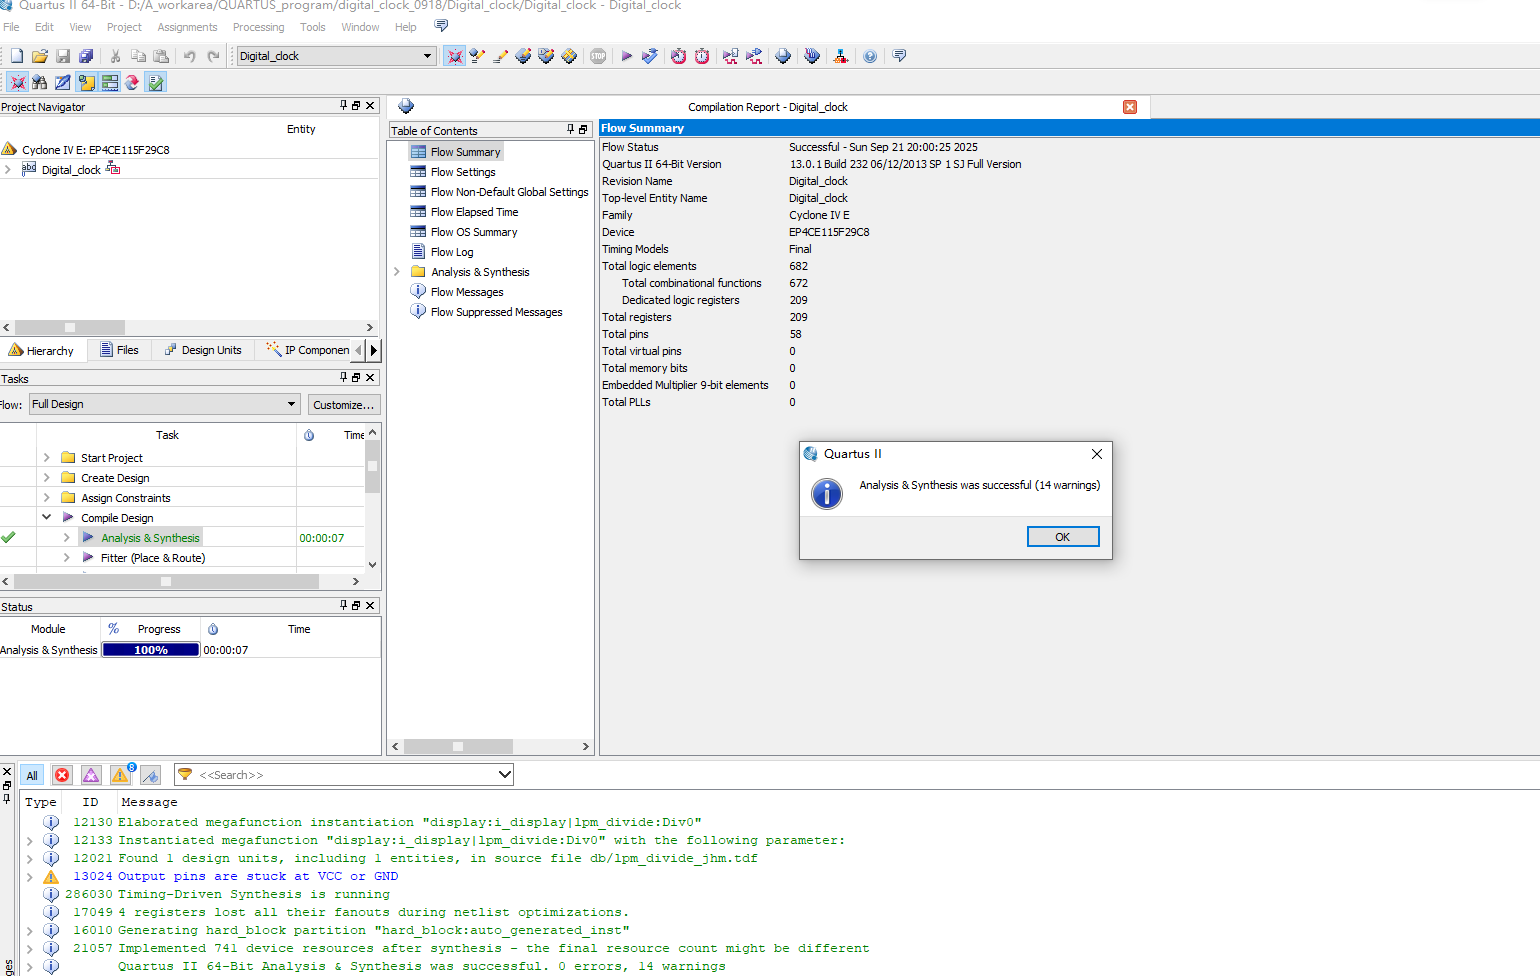Collapse the Compile Design task
Image resolution: width=1540 pixels, height=976 pixels.
point(47,517)
